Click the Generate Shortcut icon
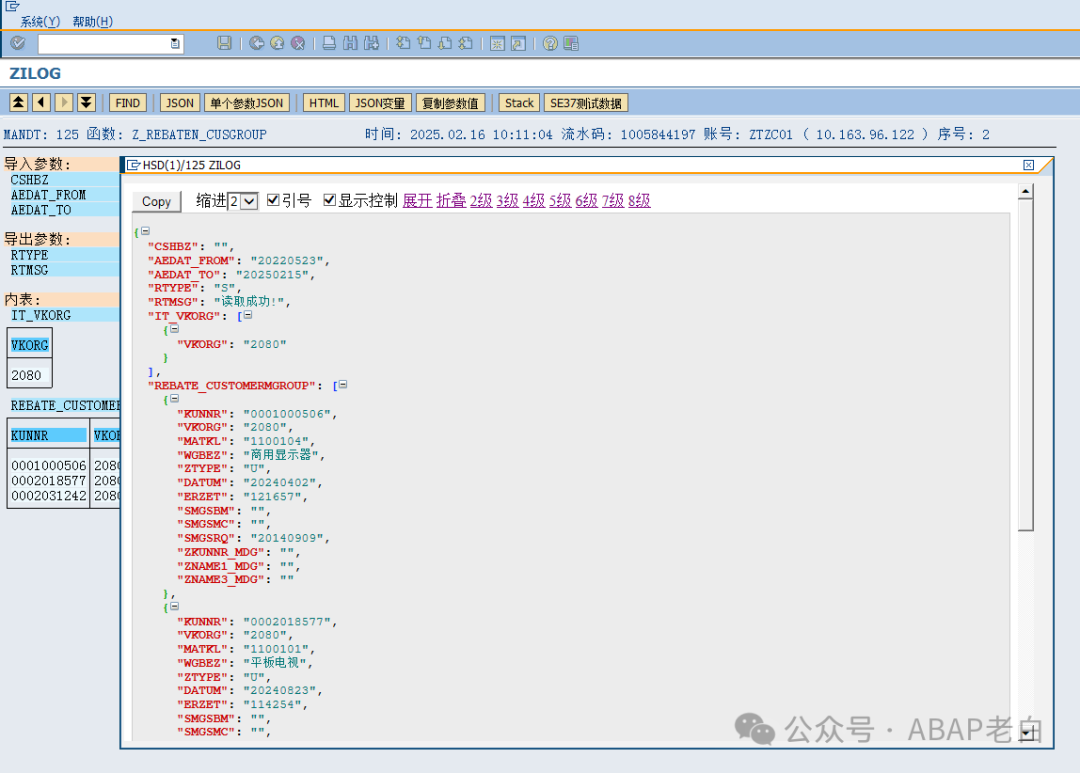This screenshot has height=773, width=1080. coord(518,43)
